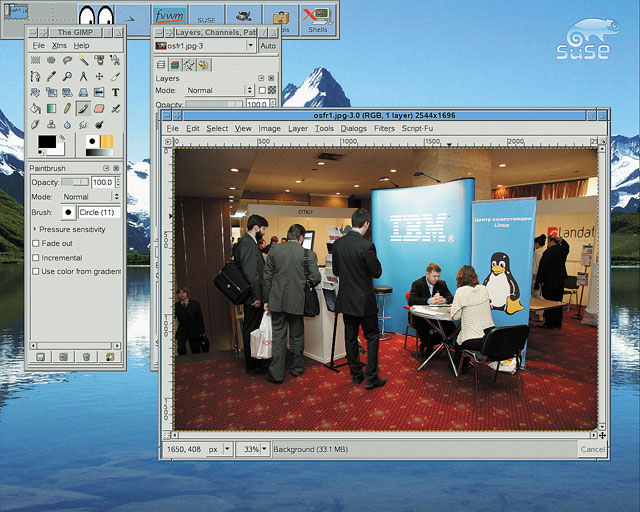Select the Dodge/Burn tool
640x512 pixels.
(99, 125)
